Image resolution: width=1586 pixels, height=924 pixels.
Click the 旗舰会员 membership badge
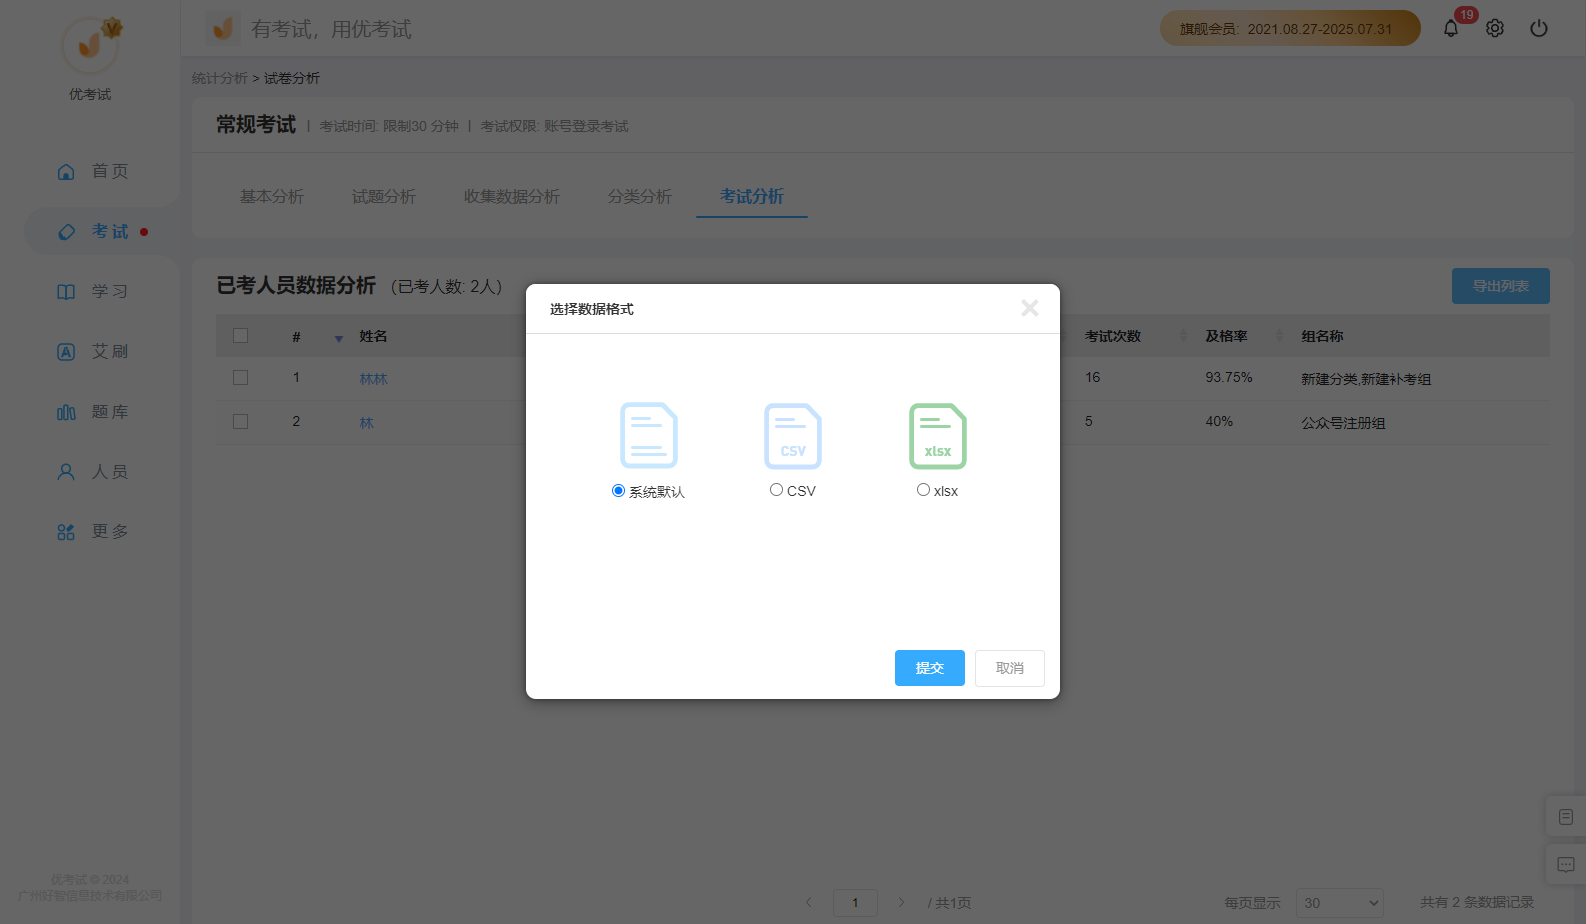[1290, 28]
